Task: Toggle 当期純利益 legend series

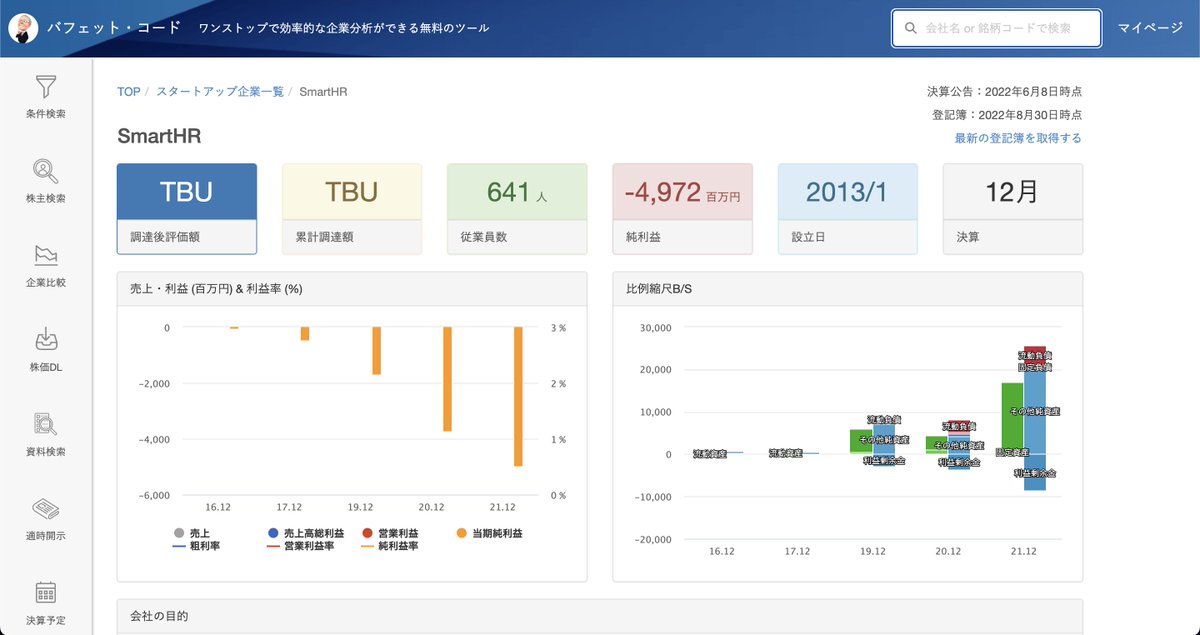Action: pyautogui.click(x=489, y=533)
